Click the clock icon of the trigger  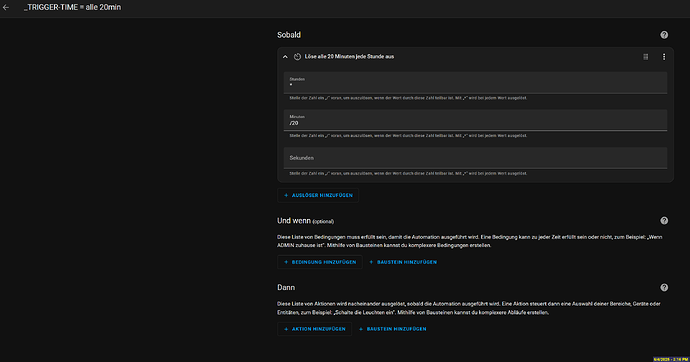tap(297, 57)
